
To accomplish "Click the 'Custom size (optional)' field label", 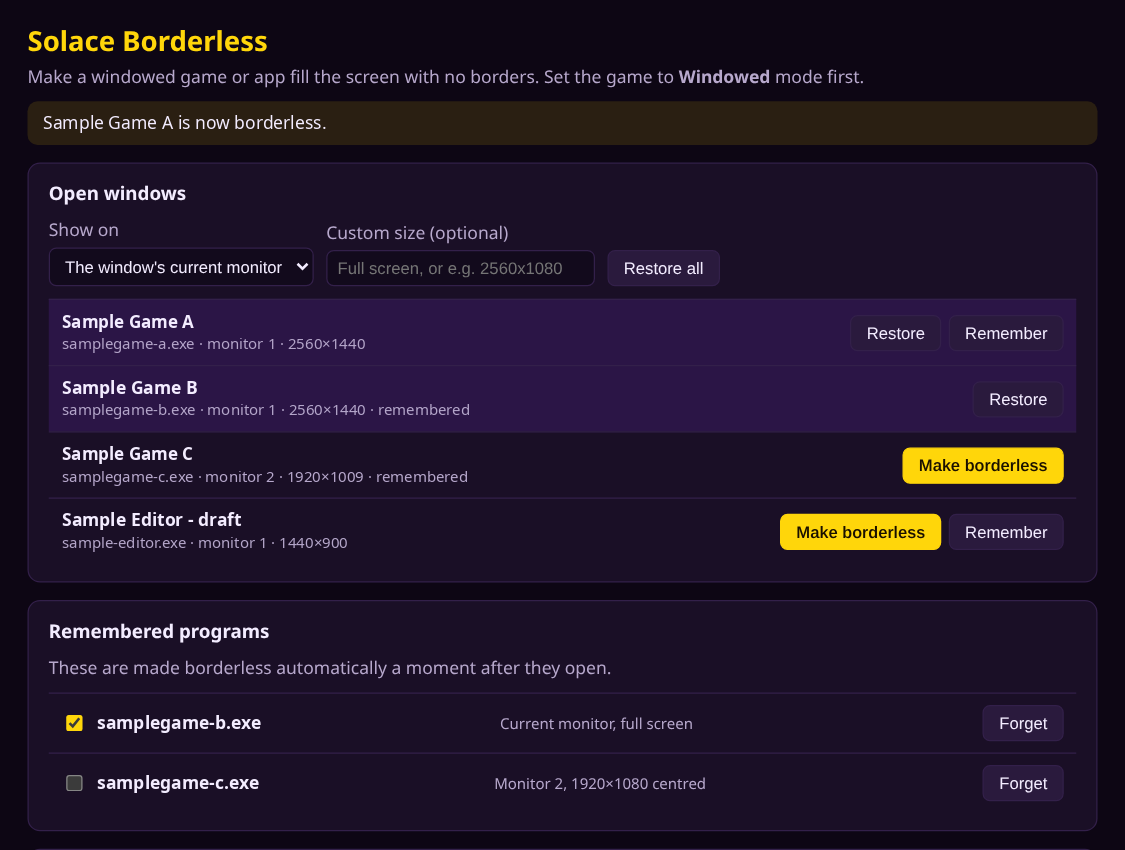I will 418,233.
